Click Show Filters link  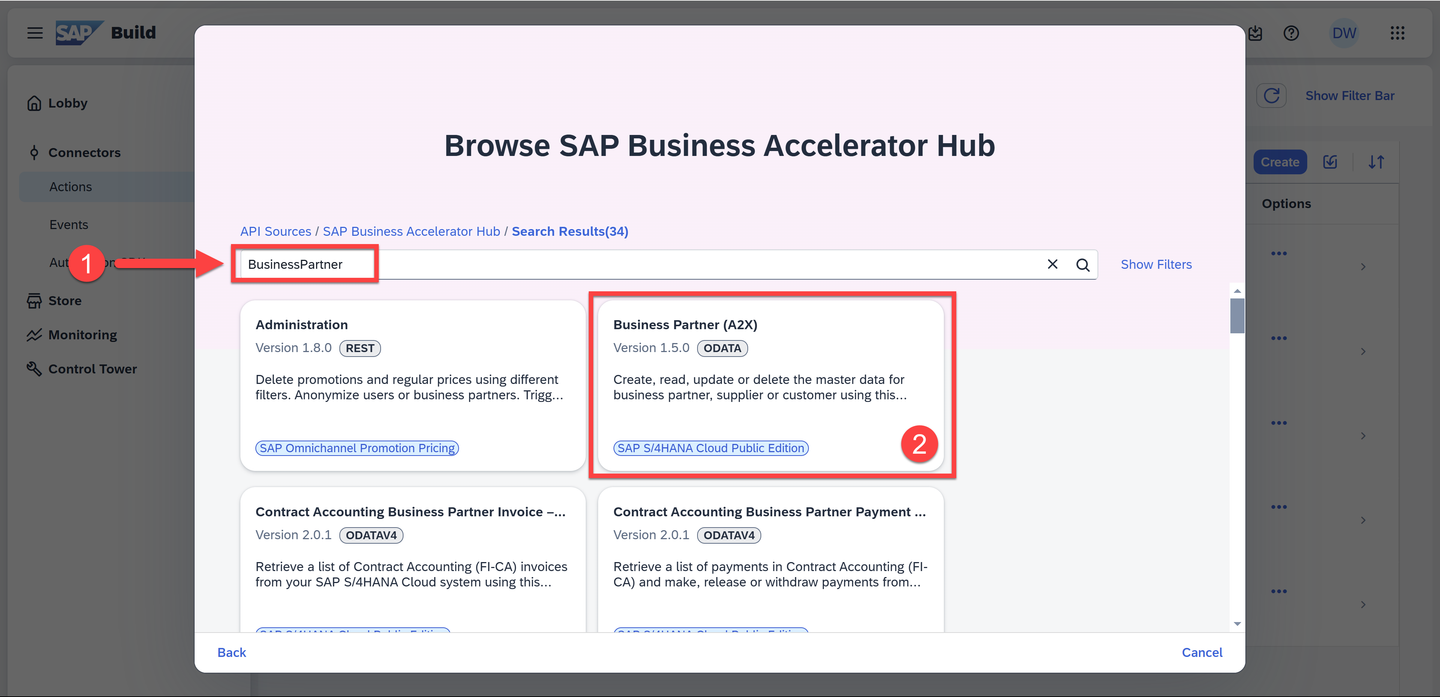(x=1156, y=265)
